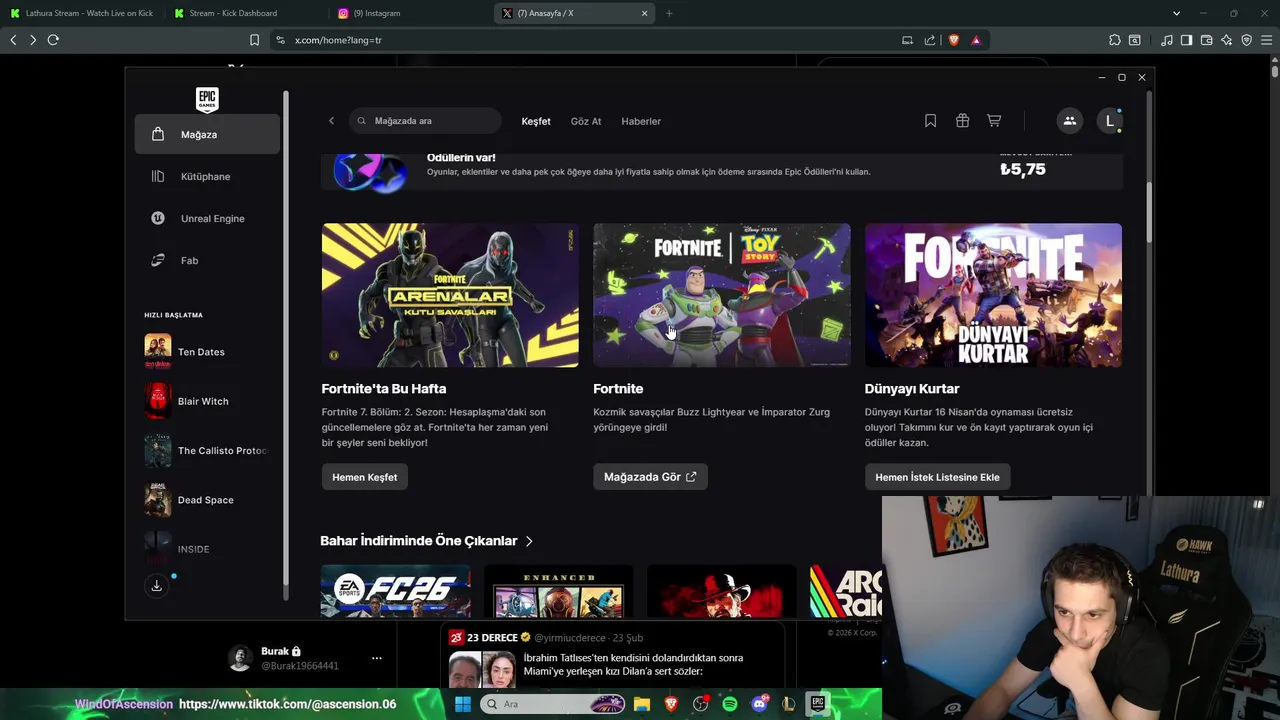This screenshot has width=1280, height=720.
Task: Open the downloads icon in sidebar
Action: (x=156, y=586)
